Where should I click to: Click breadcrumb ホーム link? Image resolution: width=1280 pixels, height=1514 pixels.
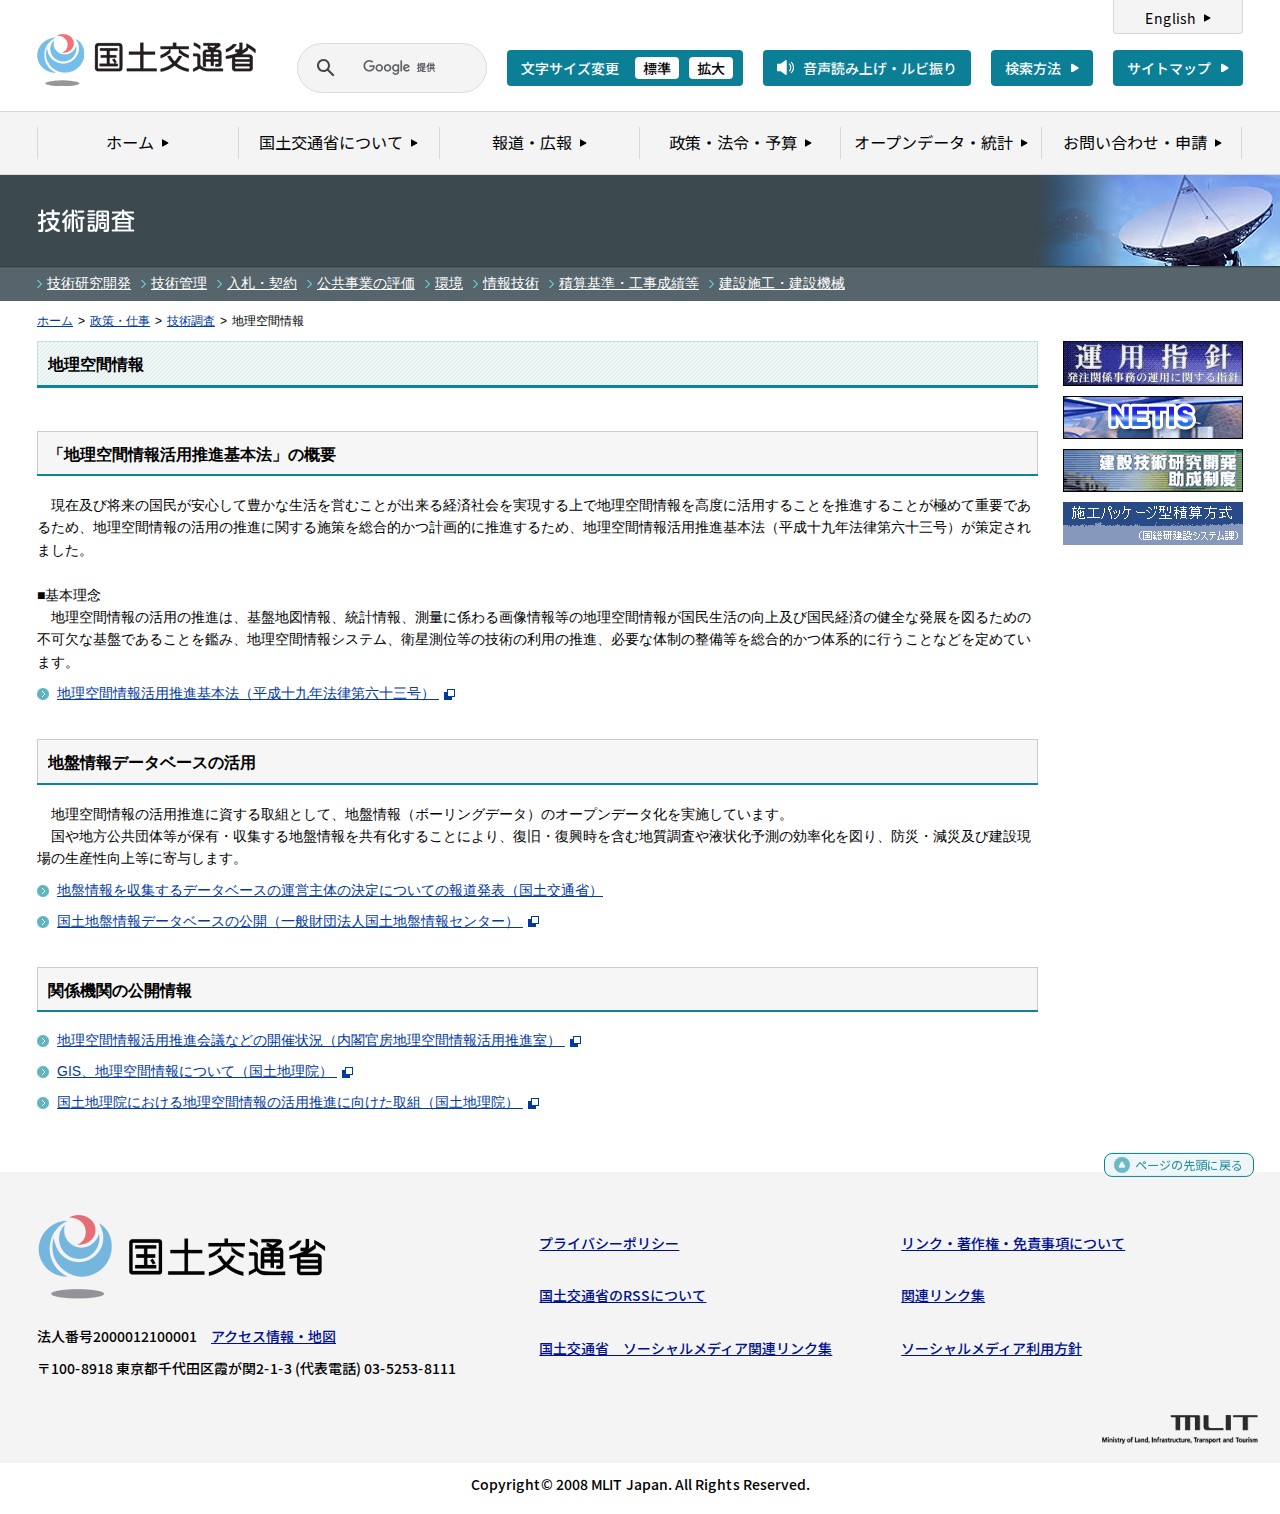coord(55,321)
